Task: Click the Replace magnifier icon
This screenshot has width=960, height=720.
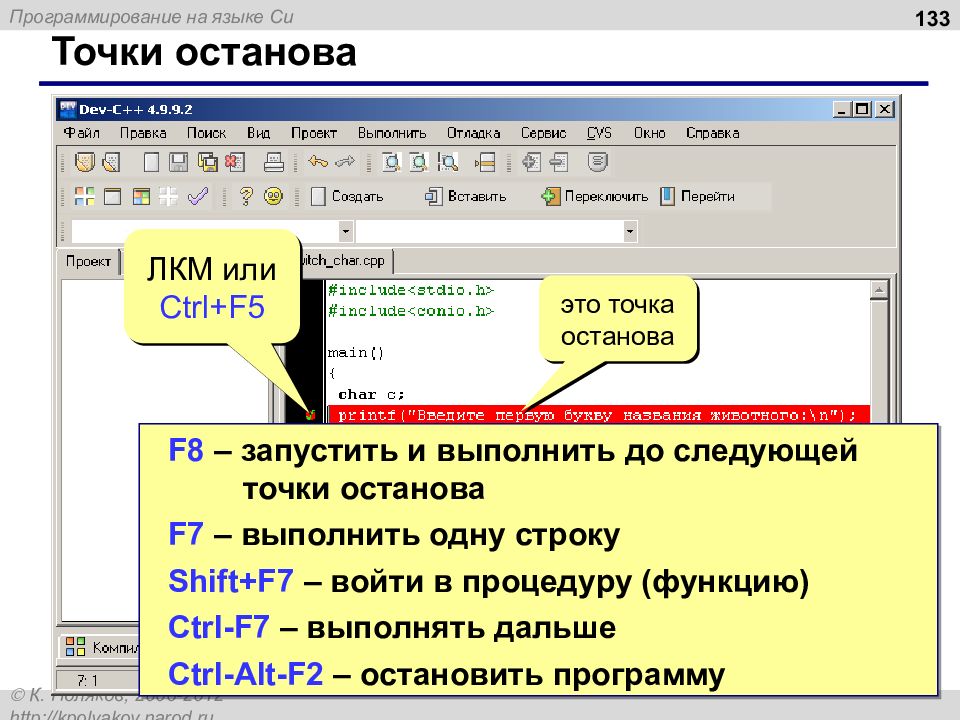Action: [419, 162]
